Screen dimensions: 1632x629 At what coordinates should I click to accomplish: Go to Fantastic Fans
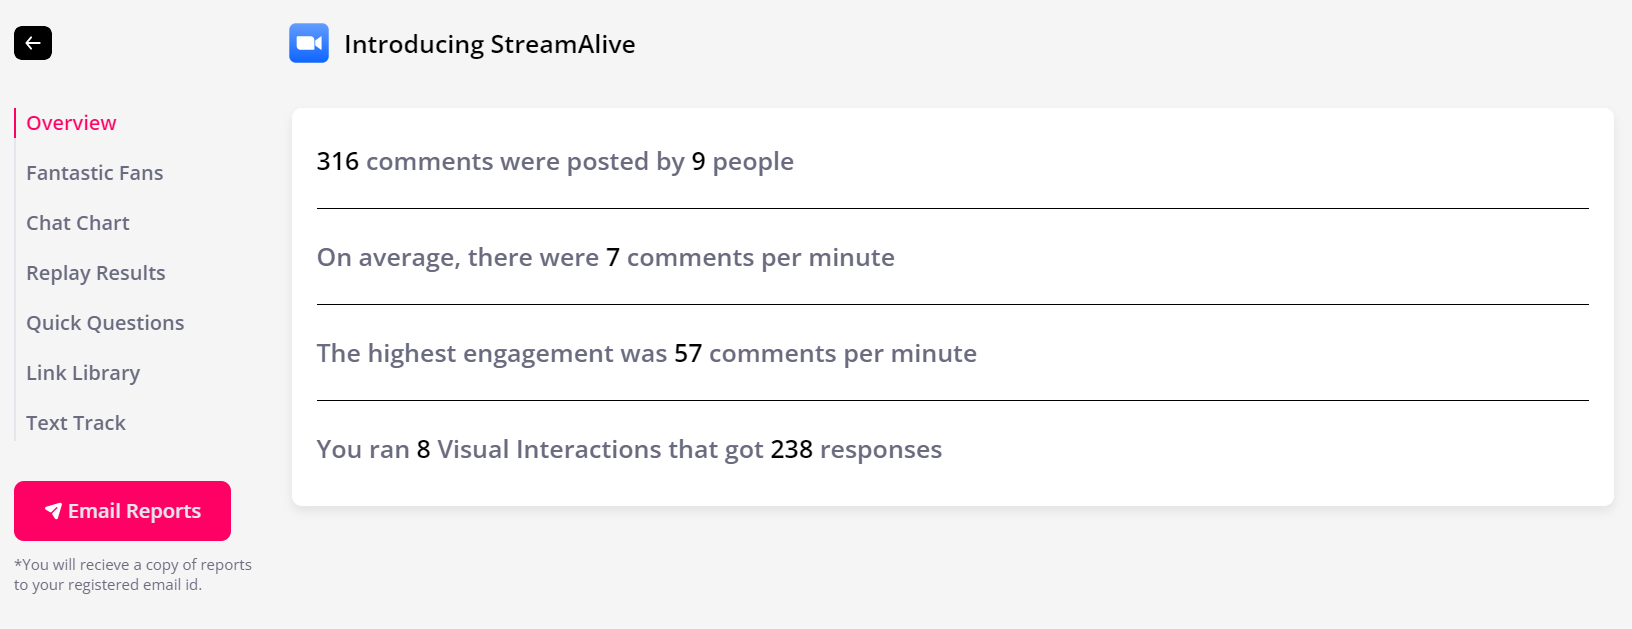[x=95, y=173]
